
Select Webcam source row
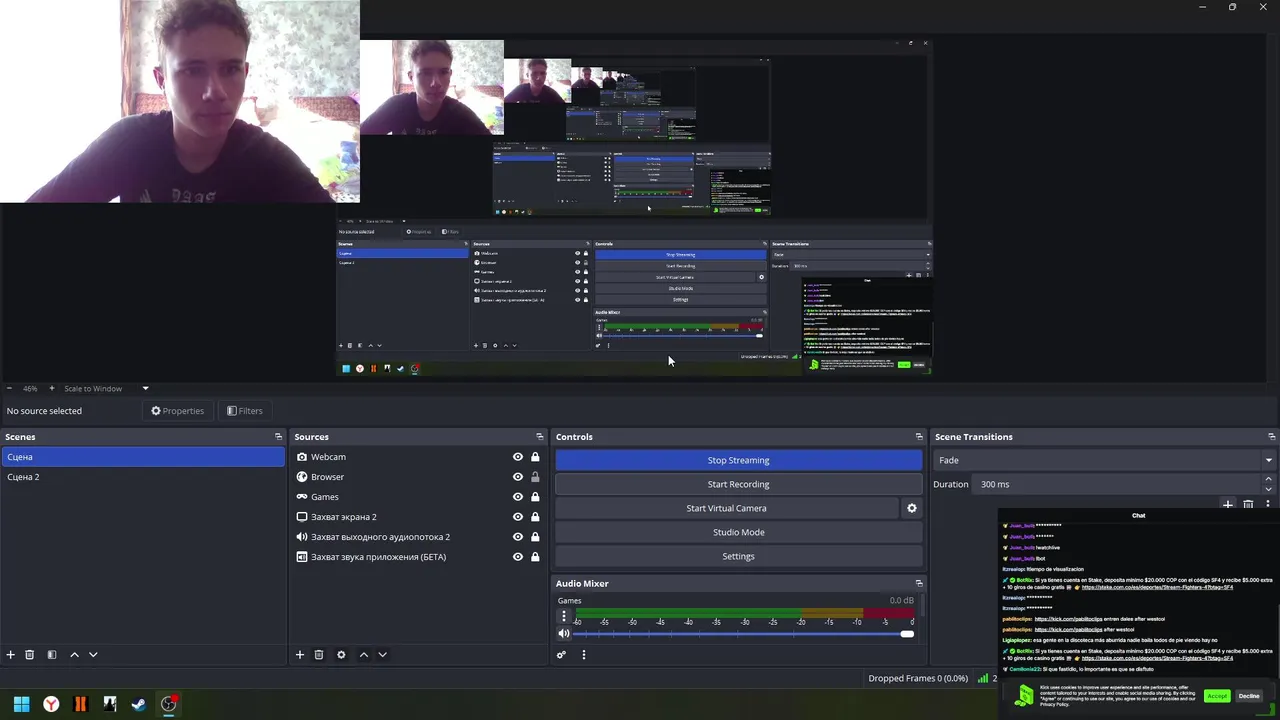click(418, 457)
